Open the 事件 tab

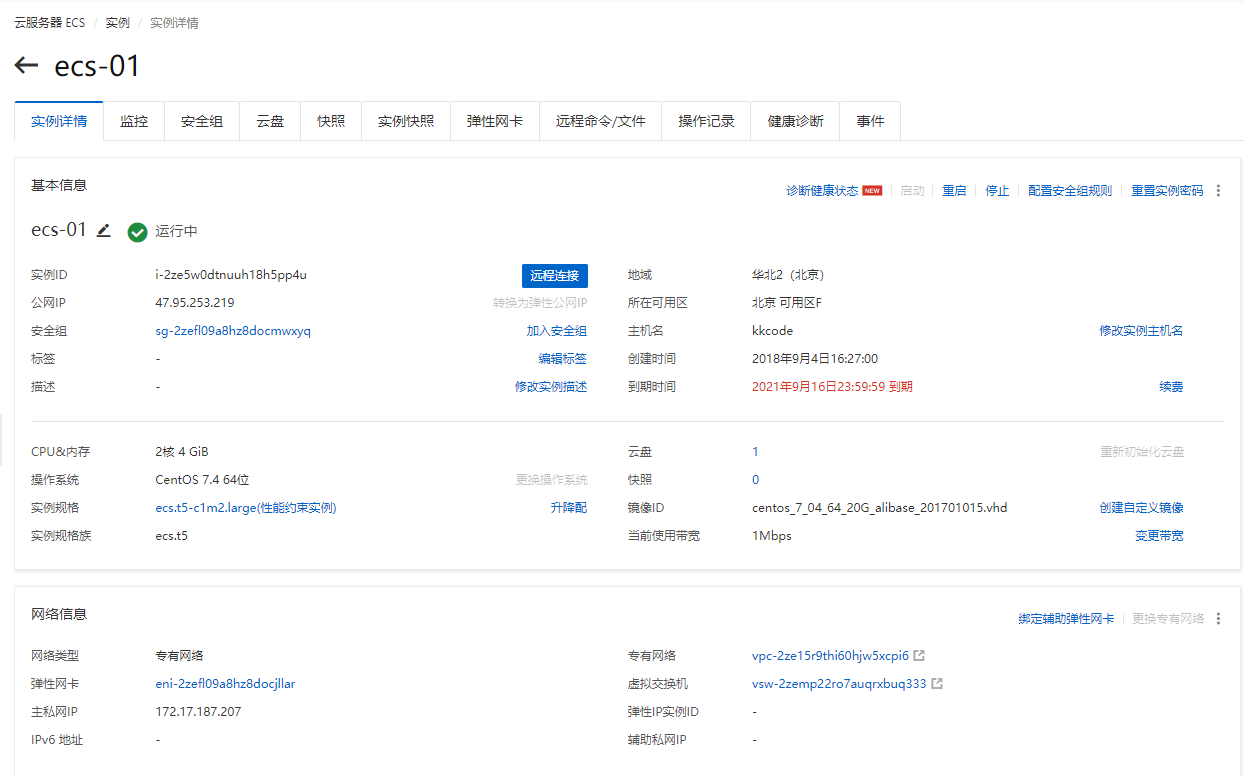[870, 121]
